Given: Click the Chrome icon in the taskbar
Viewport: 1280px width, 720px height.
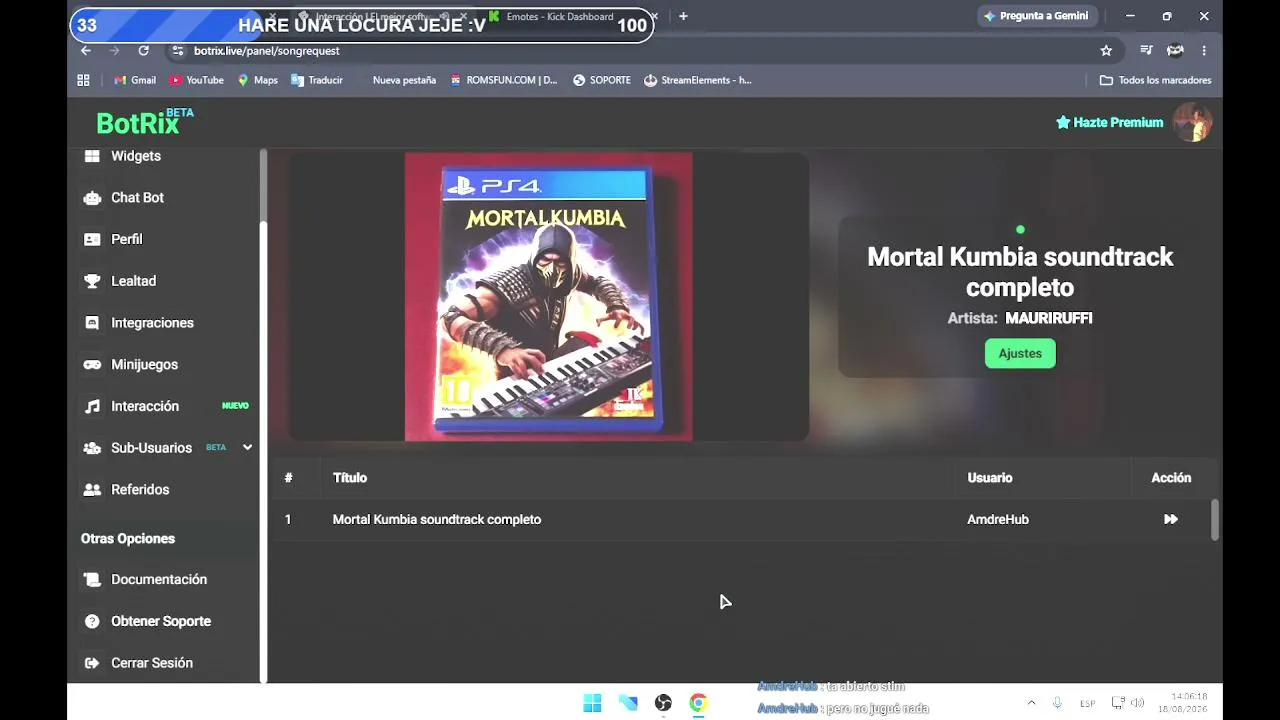Looking at the screenshot, I should pyautogui.click(x=698, y=704).
